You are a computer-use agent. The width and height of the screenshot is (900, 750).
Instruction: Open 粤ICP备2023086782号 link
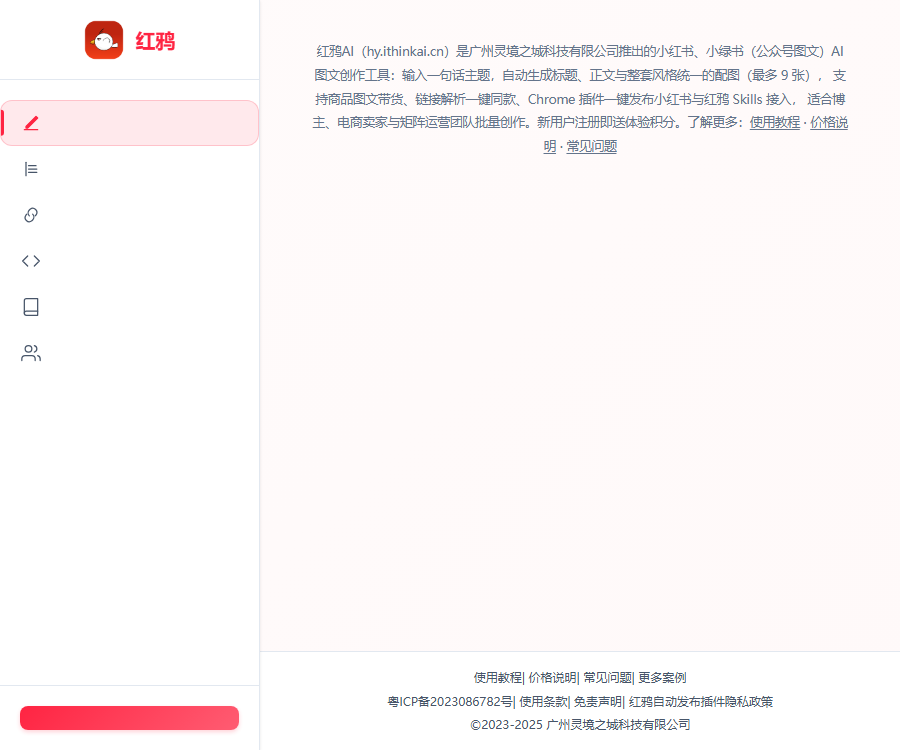click(x=449, y=701)
